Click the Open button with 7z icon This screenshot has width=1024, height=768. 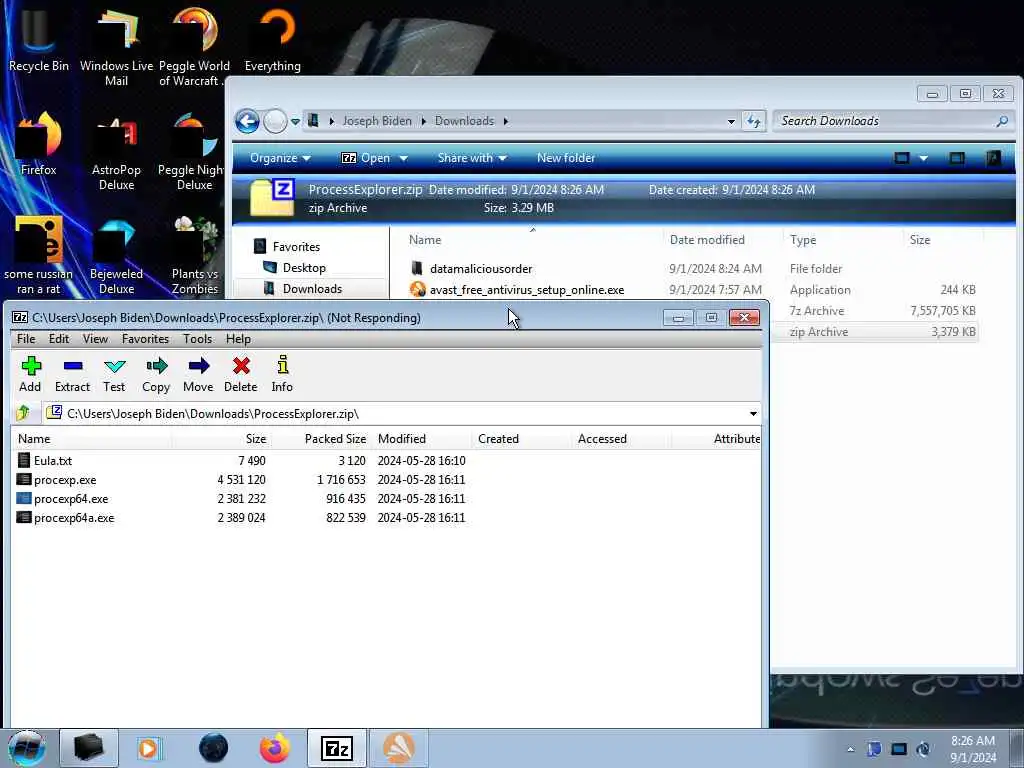pyautogui.click(x=366, y=158)
